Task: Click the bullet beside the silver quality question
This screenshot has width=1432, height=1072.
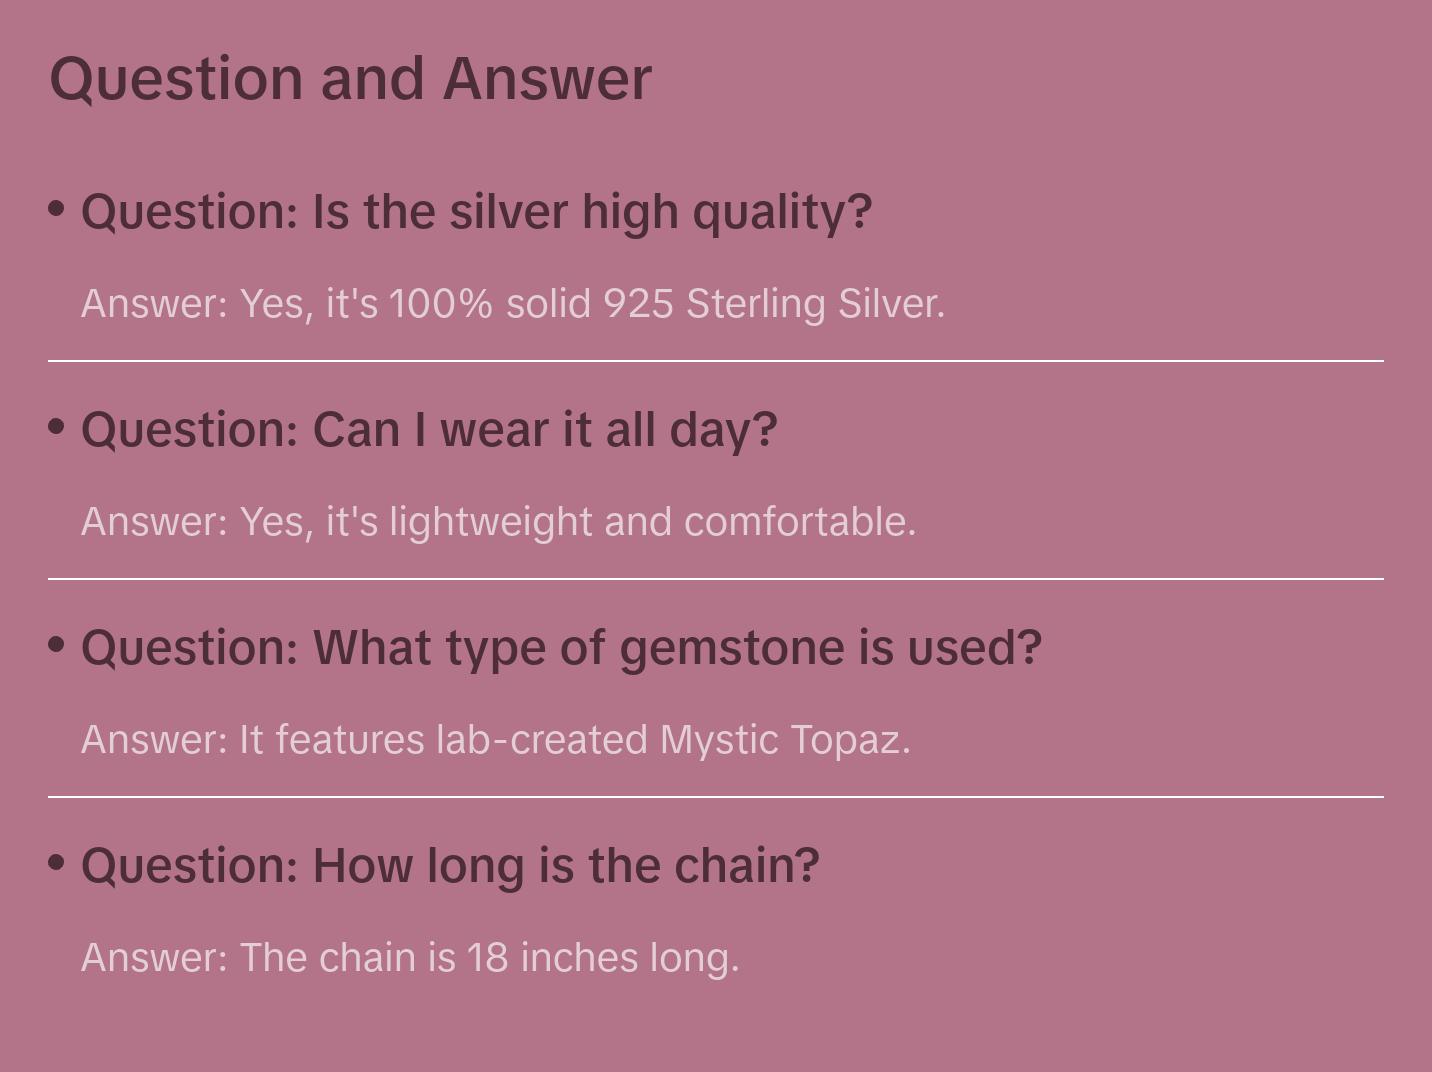Action: (x=57, y=209)
